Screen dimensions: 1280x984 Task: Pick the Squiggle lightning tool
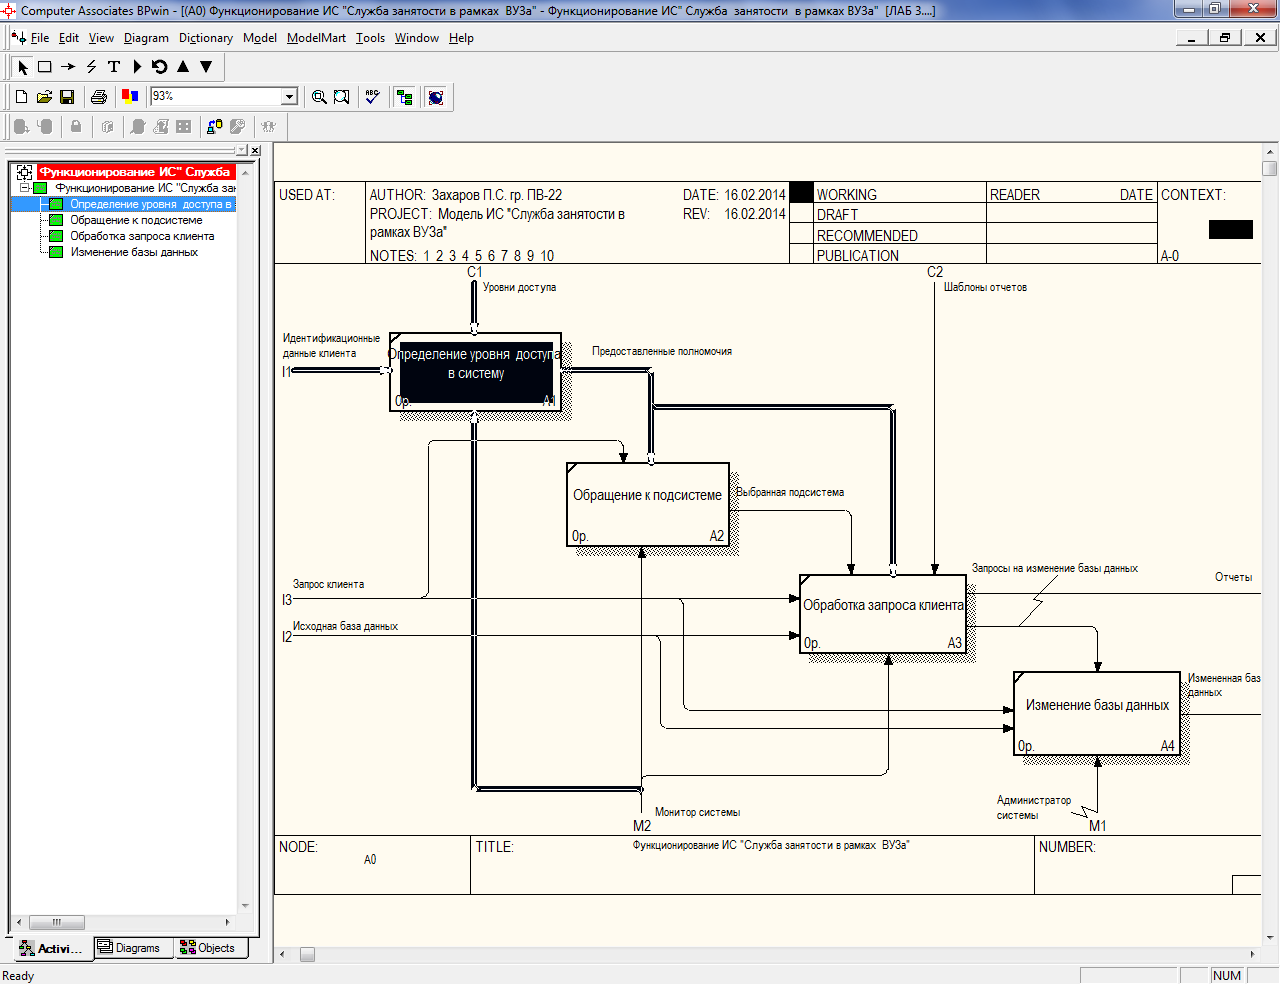click(91, 67)
